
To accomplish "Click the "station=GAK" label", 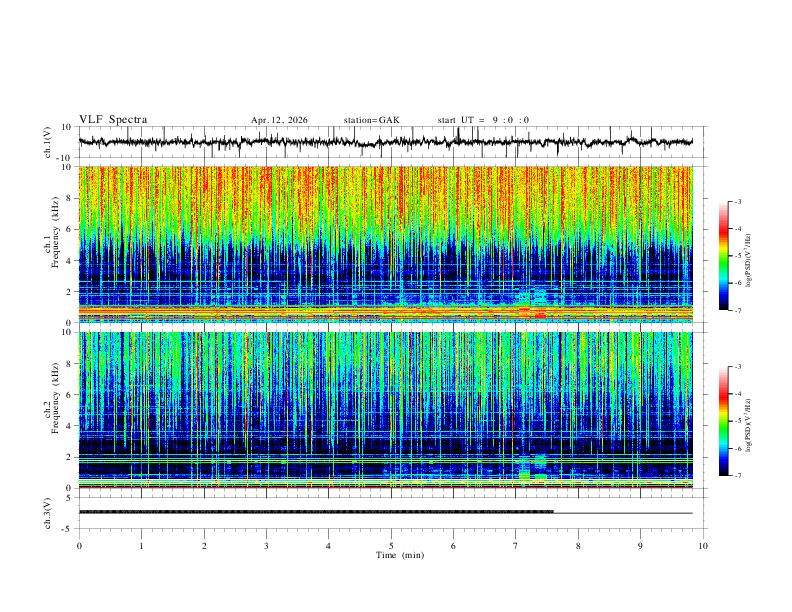I will (x=372, y=120).
